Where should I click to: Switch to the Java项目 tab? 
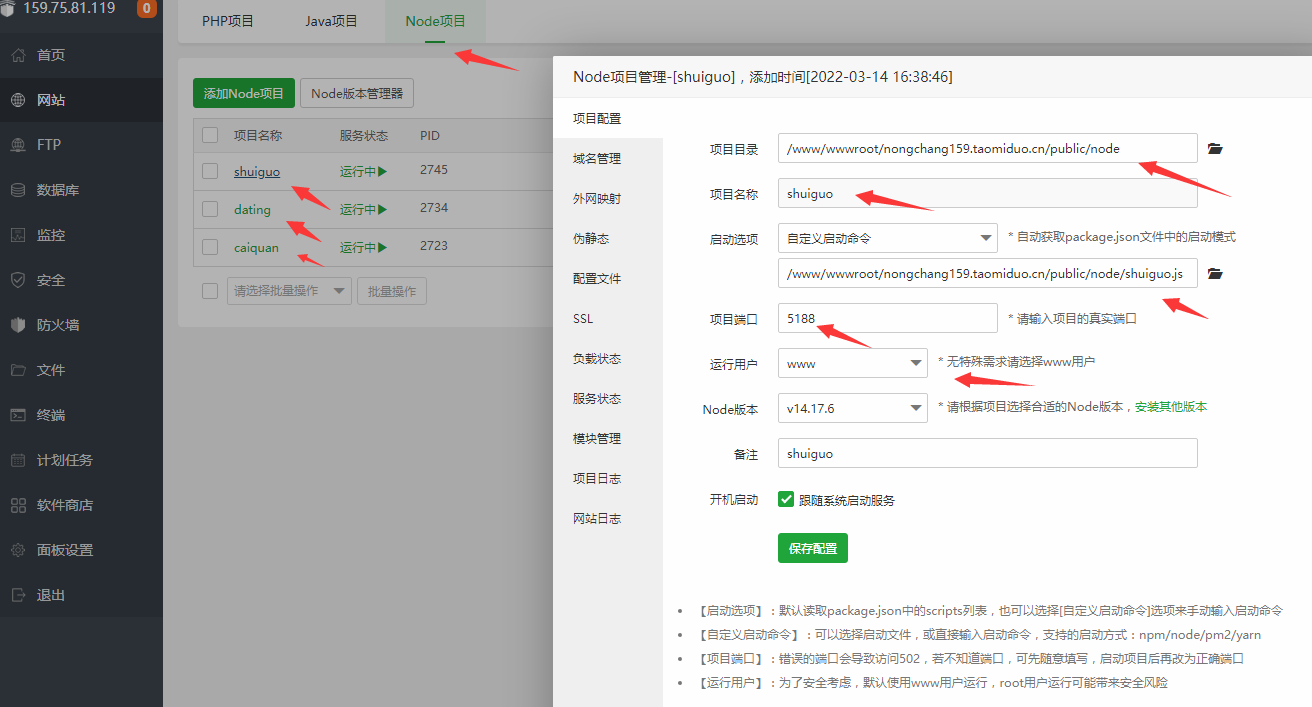coord(331,21)
